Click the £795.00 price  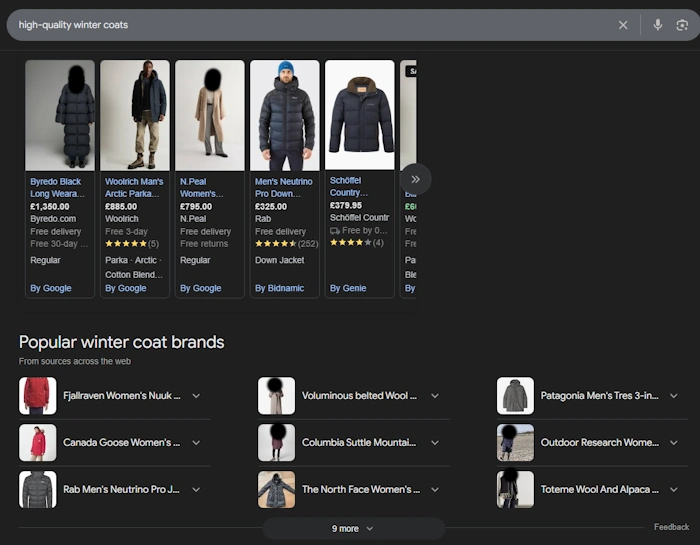pos(196,207)
